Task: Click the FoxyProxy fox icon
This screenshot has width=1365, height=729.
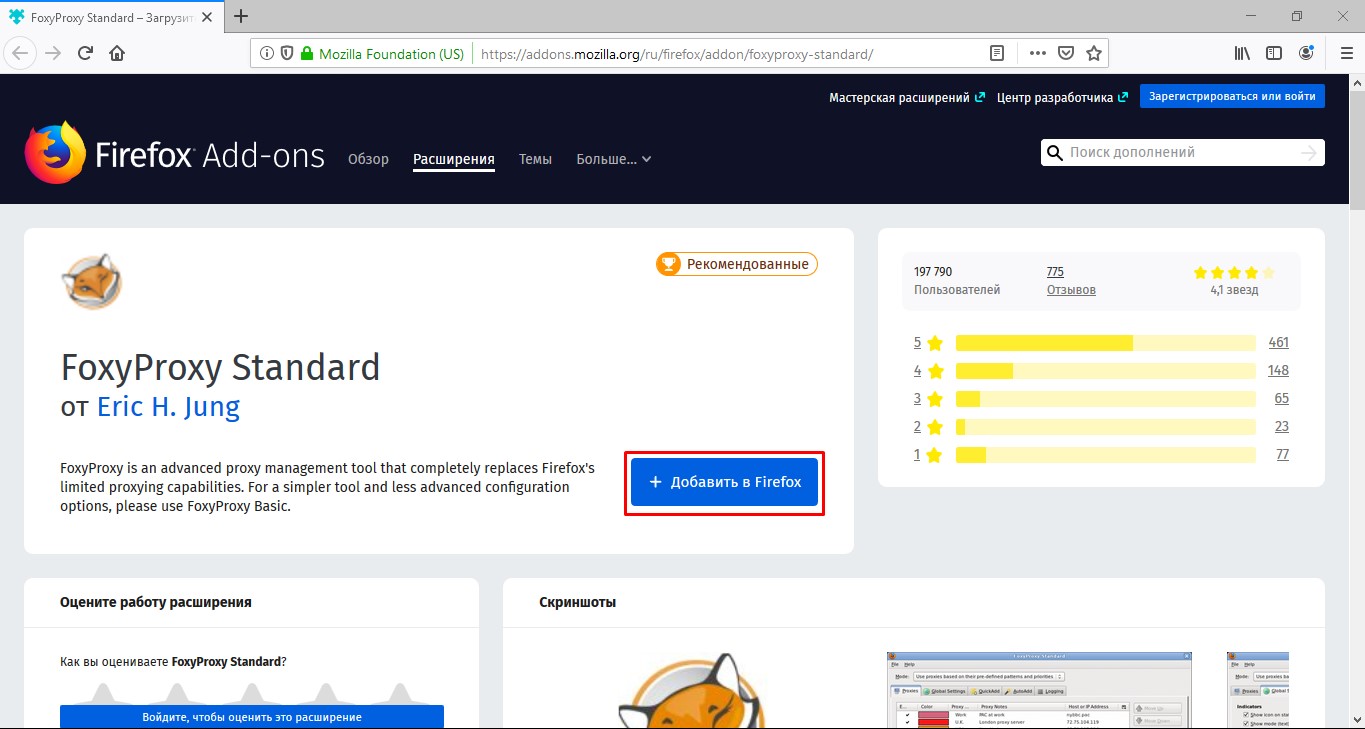Action: 91,281
